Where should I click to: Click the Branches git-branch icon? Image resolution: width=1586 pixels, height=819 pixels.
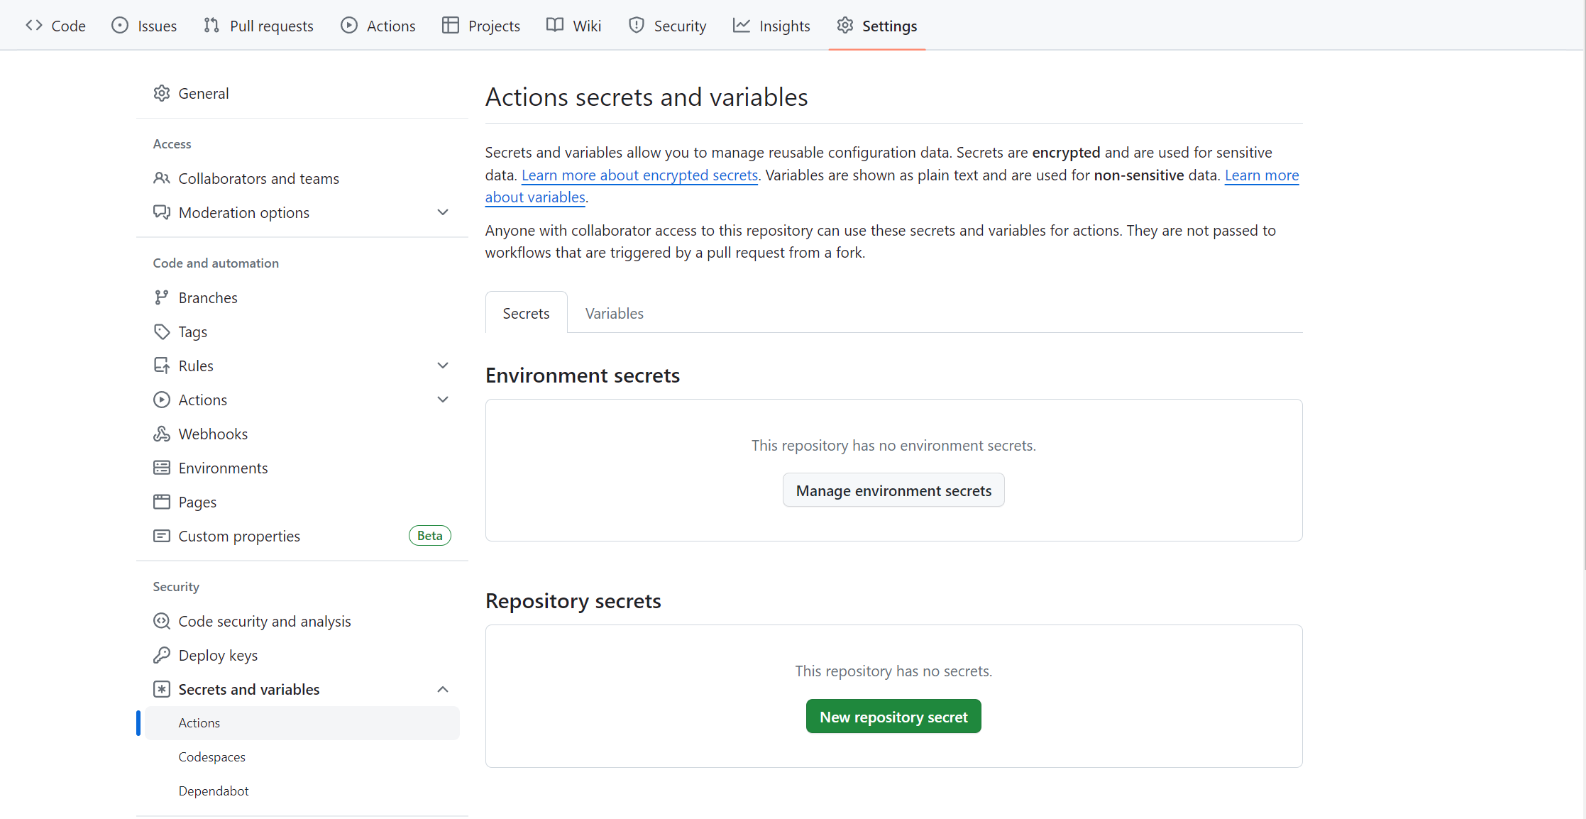point(162,298)
